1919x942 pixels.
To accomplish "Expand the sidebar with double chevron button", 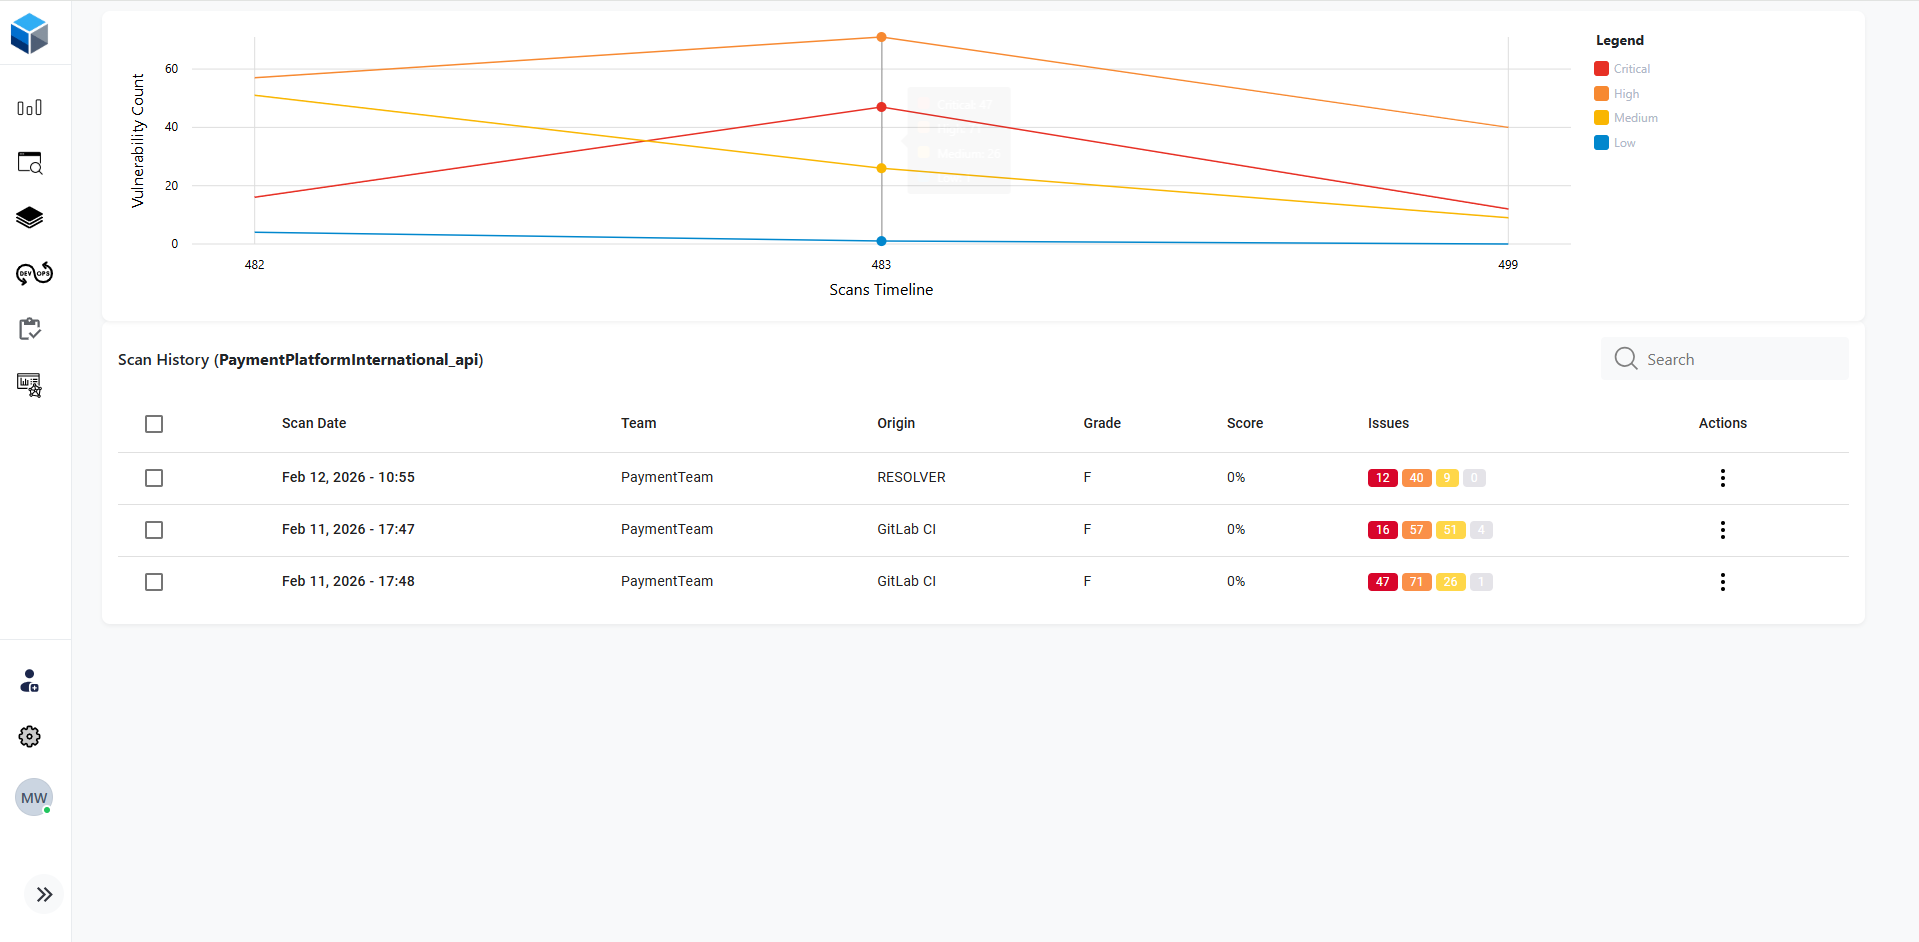I will (44, 895).
